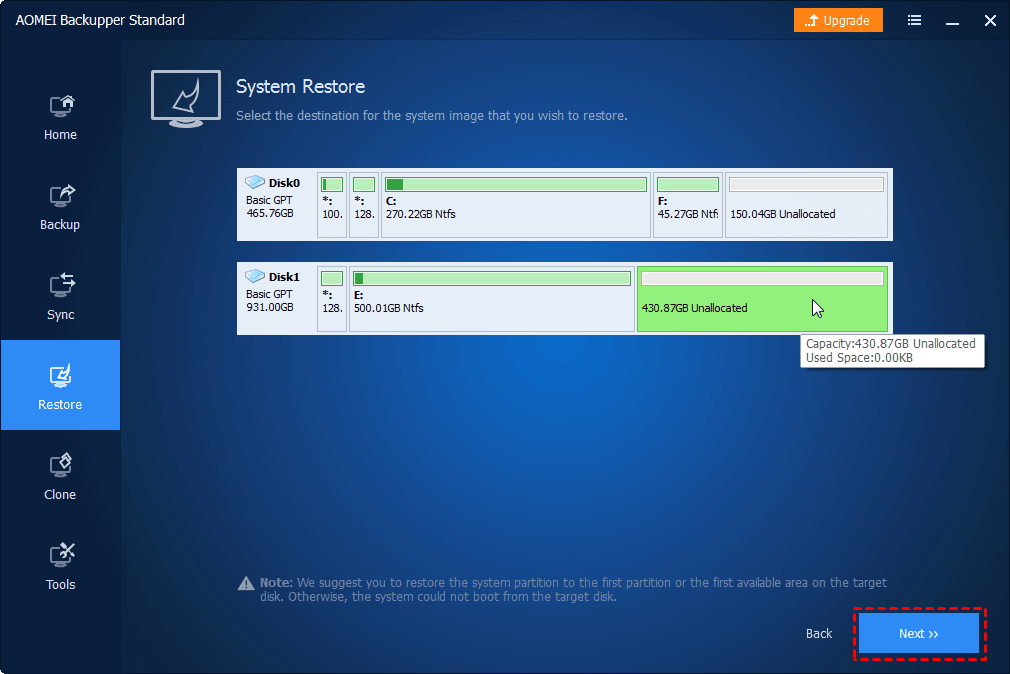
Task: Click the Restore label in sidebar
Action: [x=60, y=405]
